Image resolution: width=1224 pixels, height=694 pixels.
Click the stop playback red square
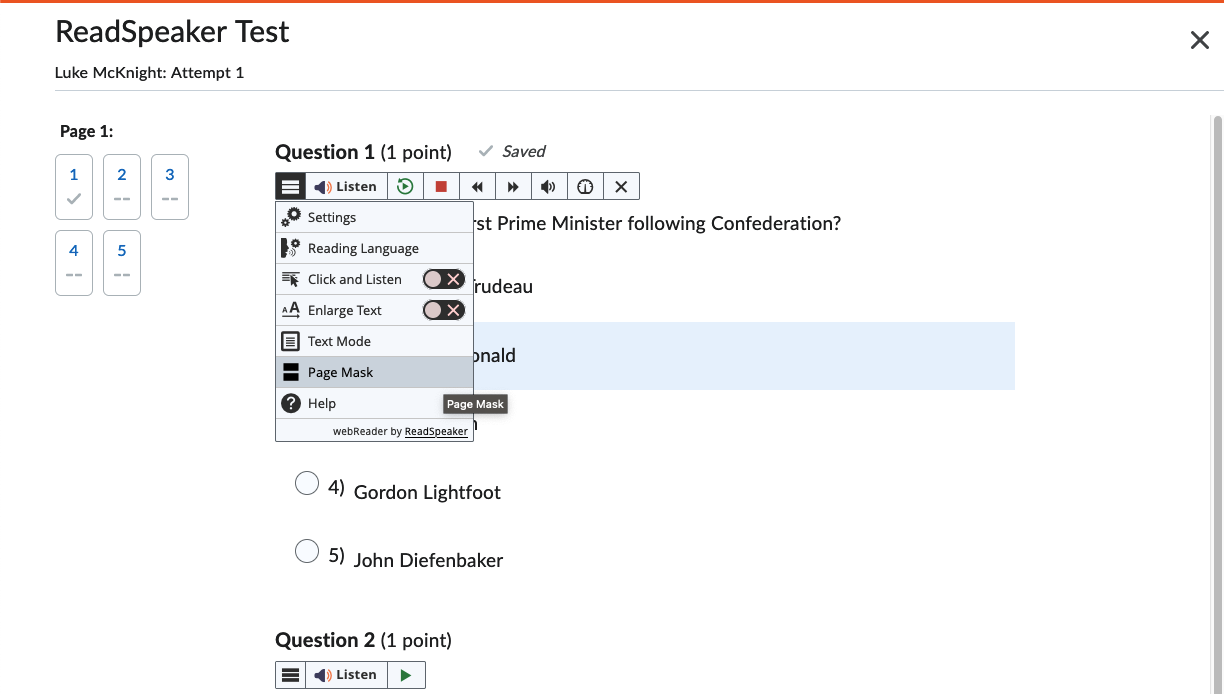pyautogui.click(x=441, y=186)
